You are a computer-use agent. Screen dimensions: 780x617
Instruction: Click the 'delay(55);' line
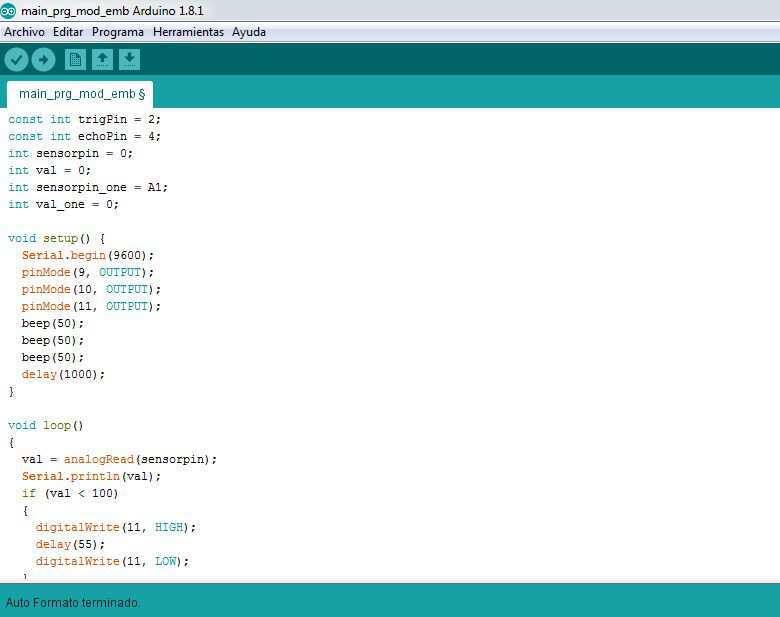70,544
